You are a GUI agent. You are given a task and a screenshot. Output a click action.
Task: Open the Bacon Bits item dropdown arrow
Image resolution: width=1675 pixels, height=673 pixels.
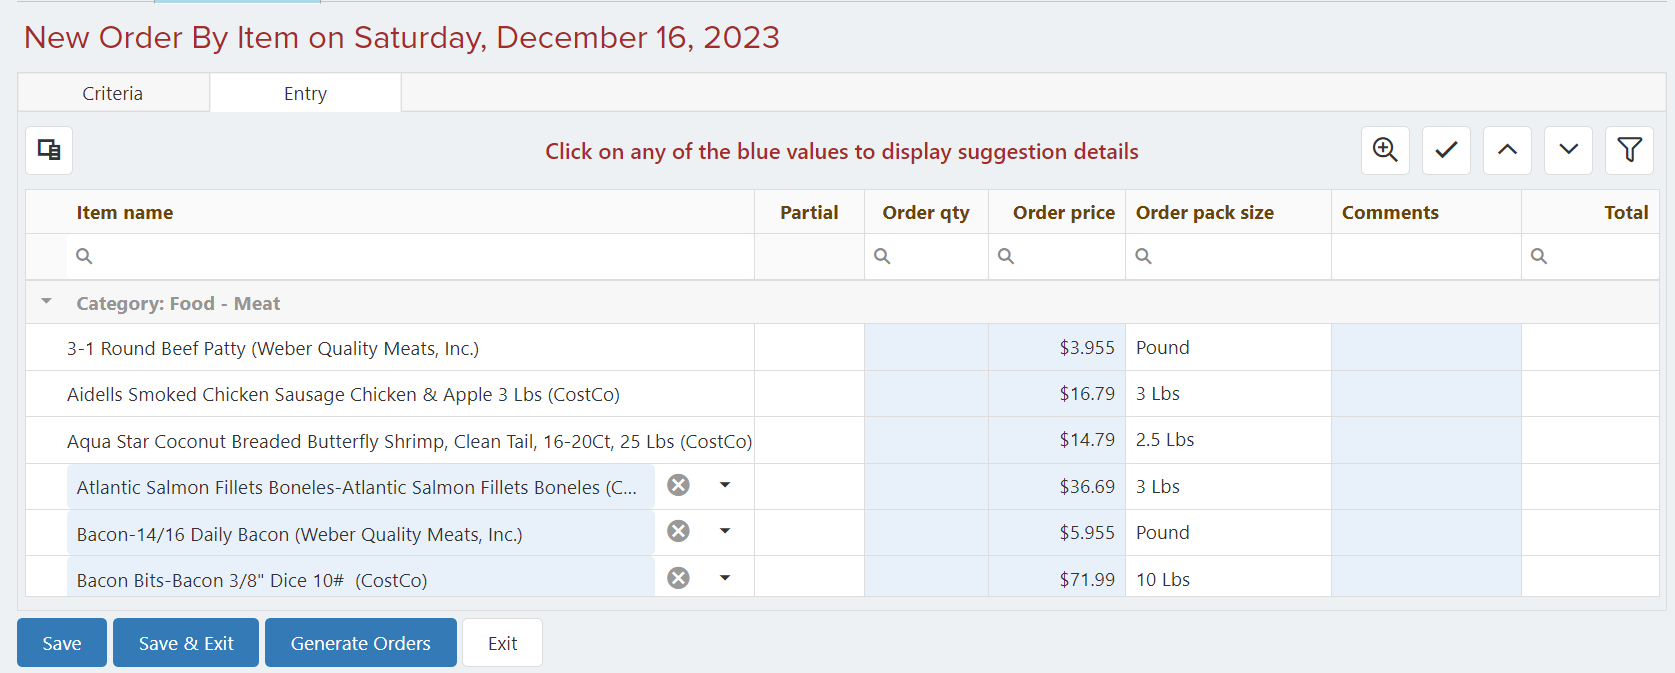tap(725, 578)
